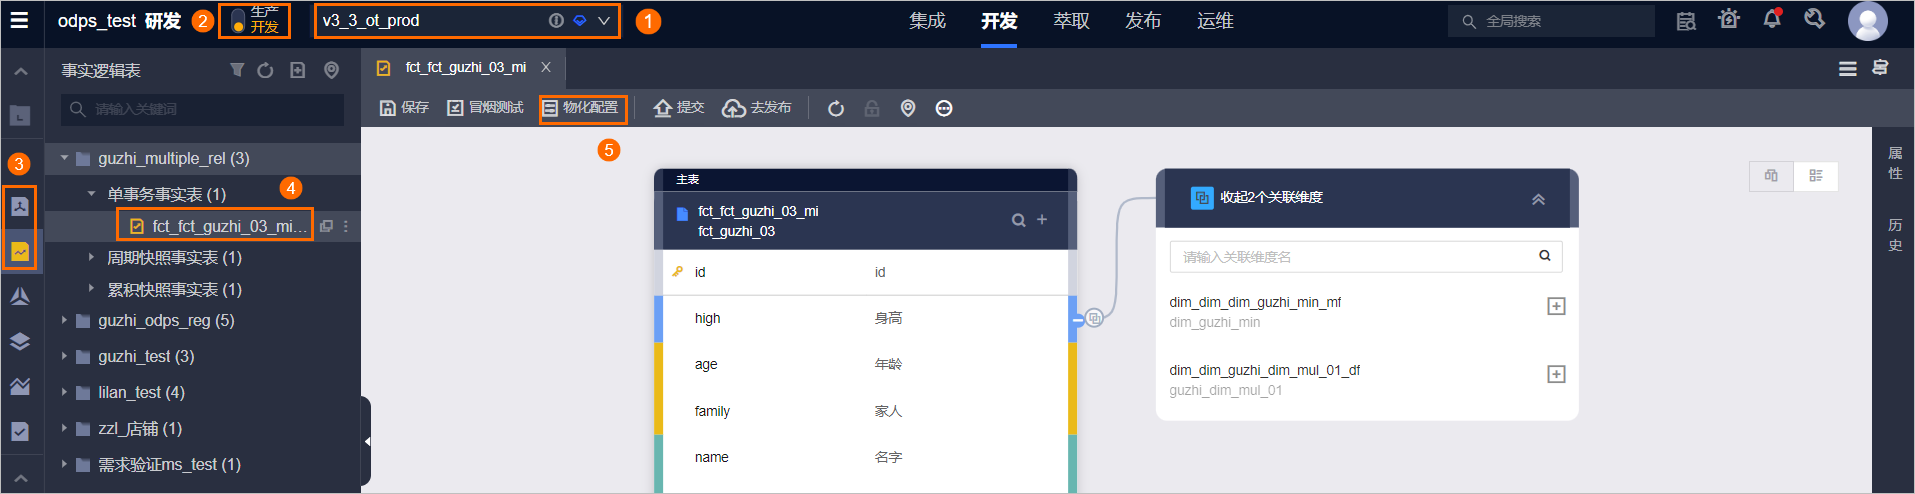Click the alarm siren icon
1915x494 pixels.
pos(1729,19)
